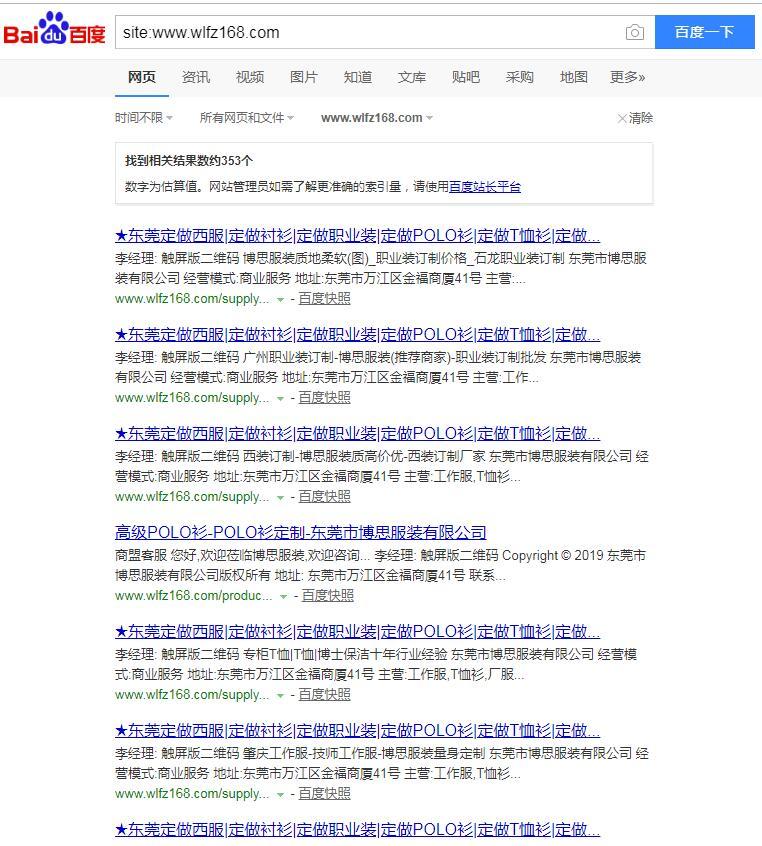
Task: Select the 网页 tab
Action: (141, 77)
